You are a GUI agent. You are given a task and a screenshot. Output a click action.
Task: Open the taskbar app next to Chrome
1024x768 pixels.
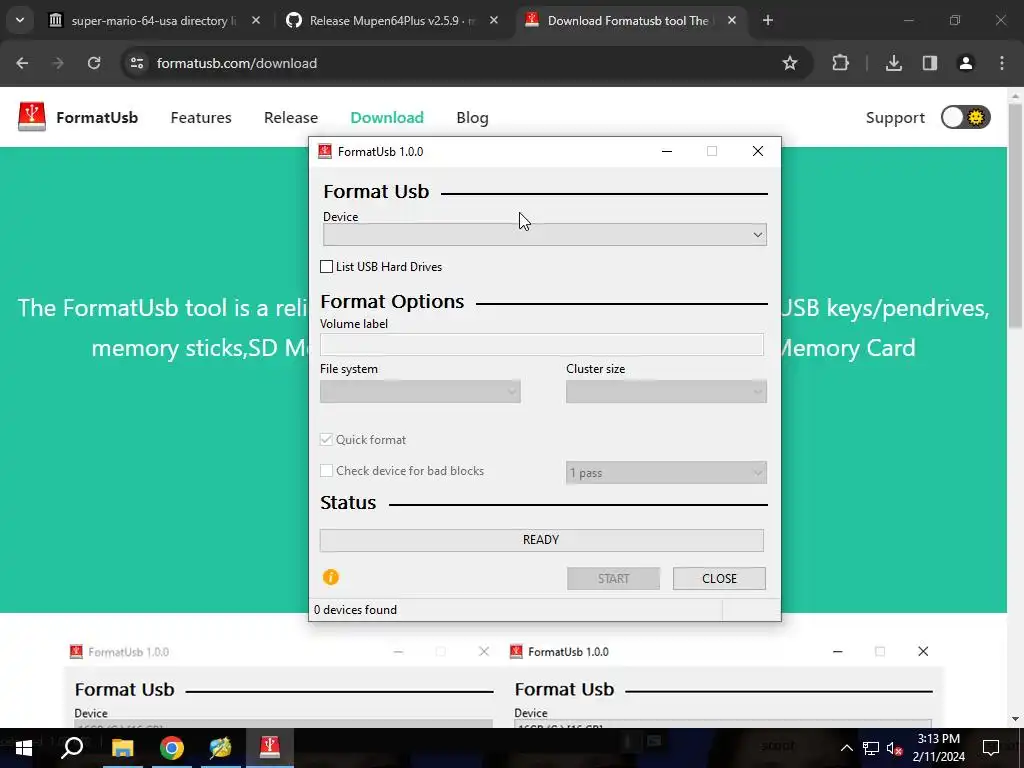click(x=220, y=747)
